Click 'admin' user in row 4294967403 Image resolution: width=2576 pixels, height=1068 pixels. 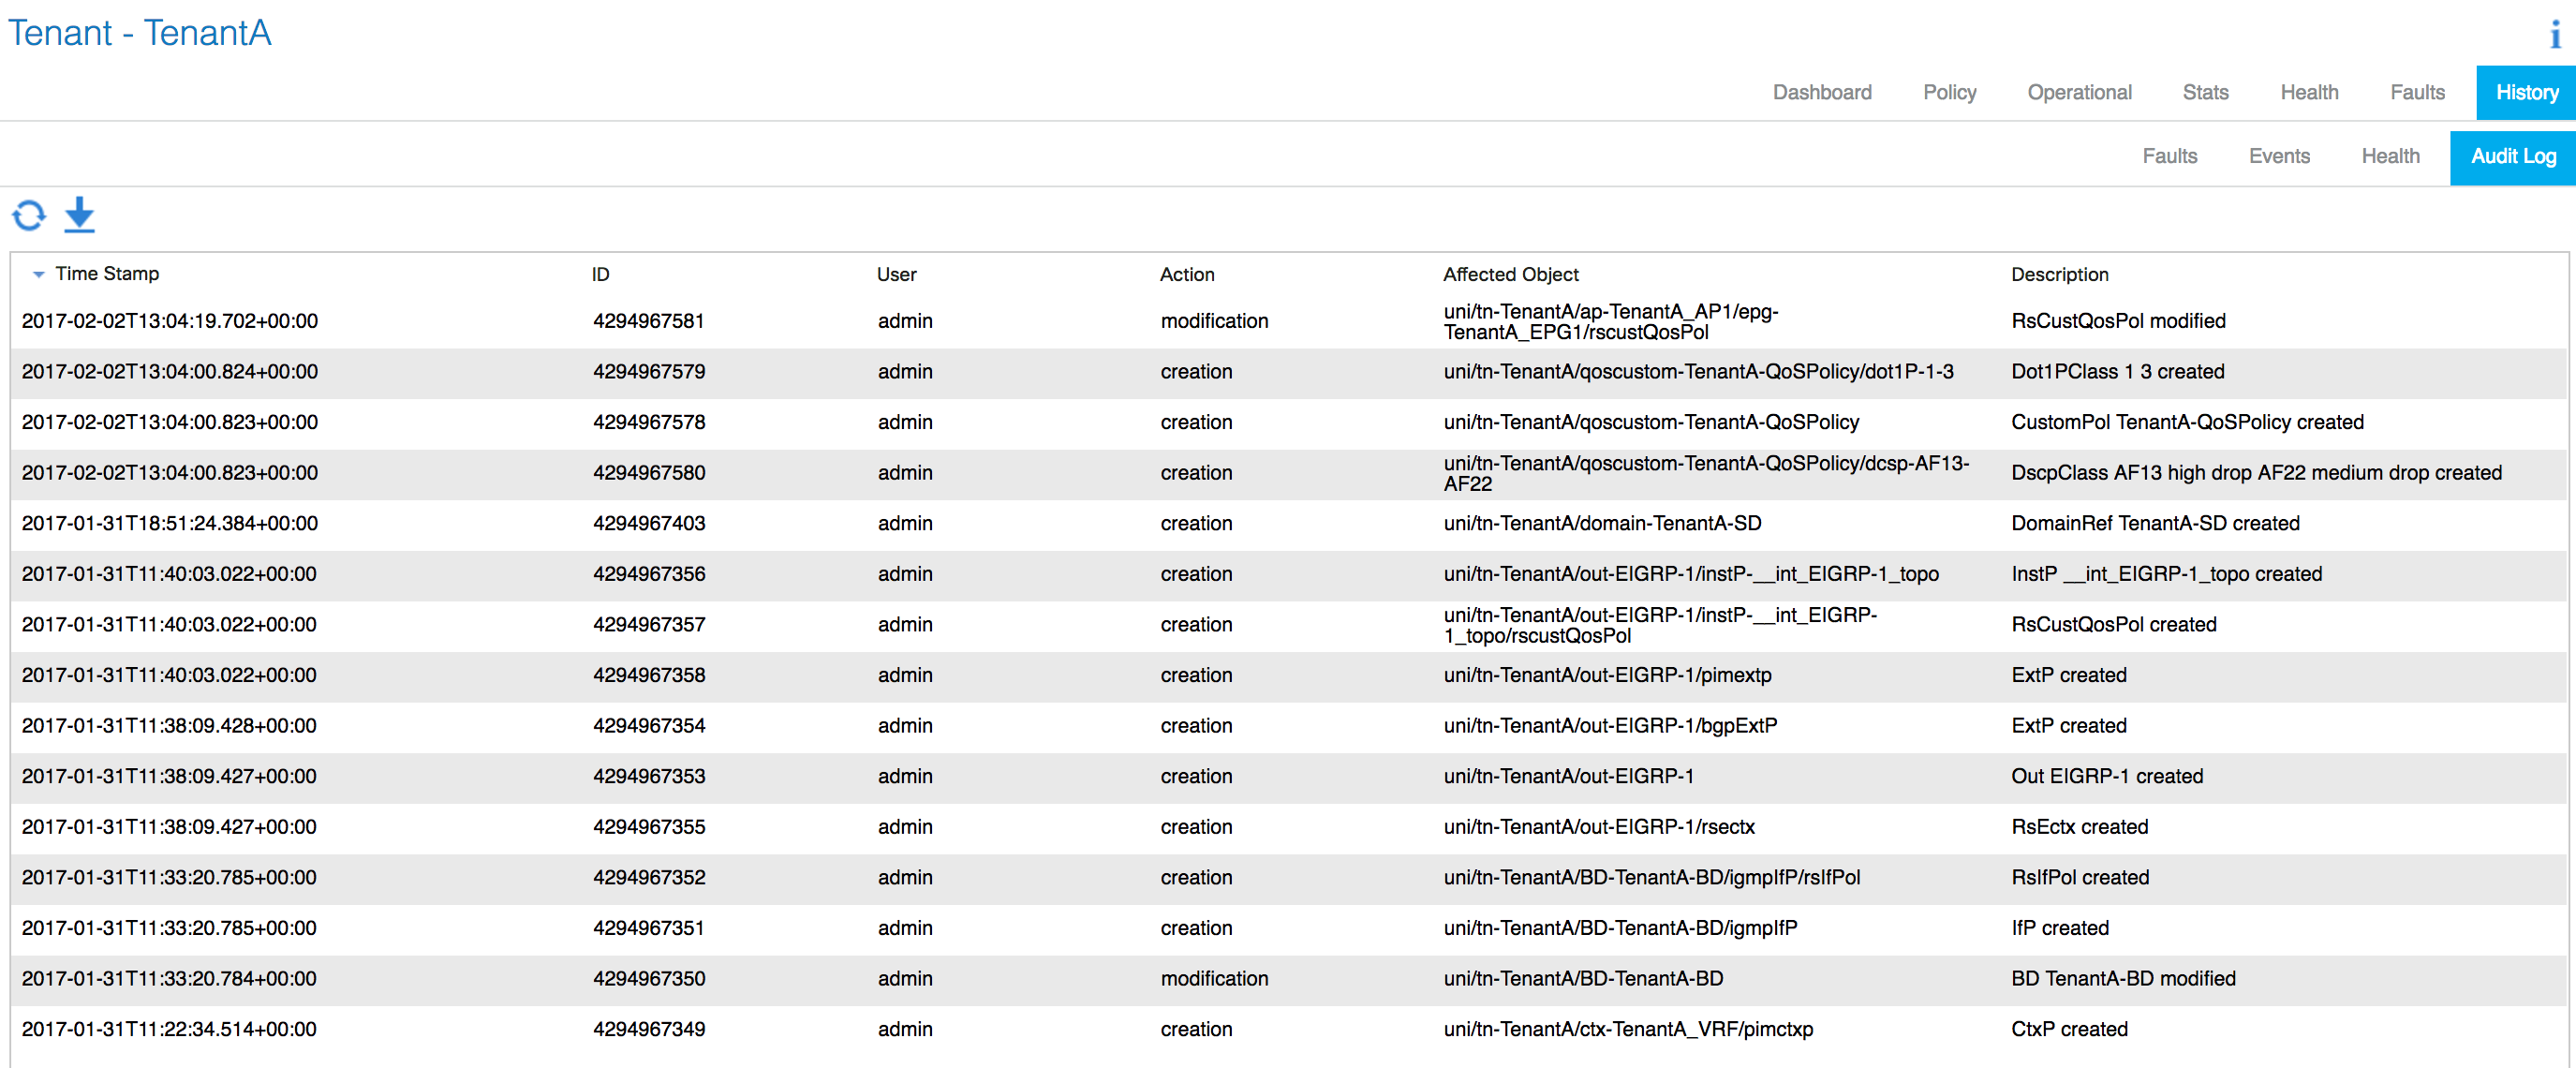pyautogui.click(x=905, y=524)
